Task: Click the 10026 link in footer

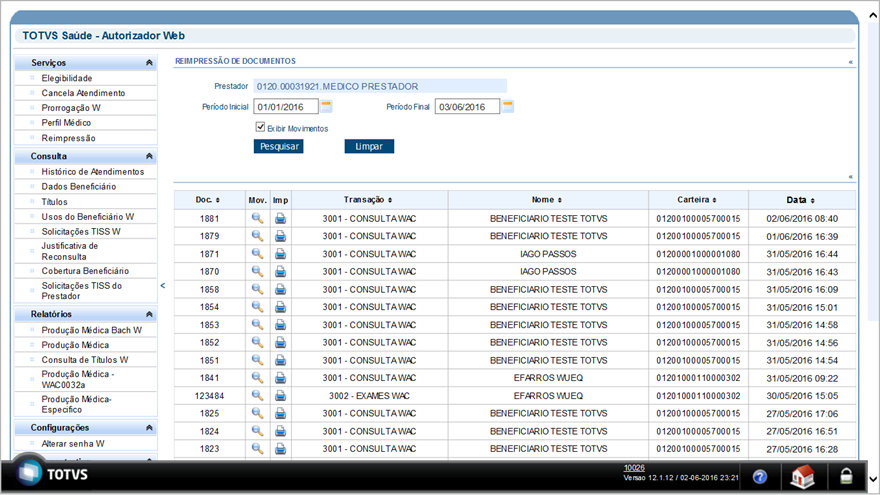Action: click(x=634, y=468)
